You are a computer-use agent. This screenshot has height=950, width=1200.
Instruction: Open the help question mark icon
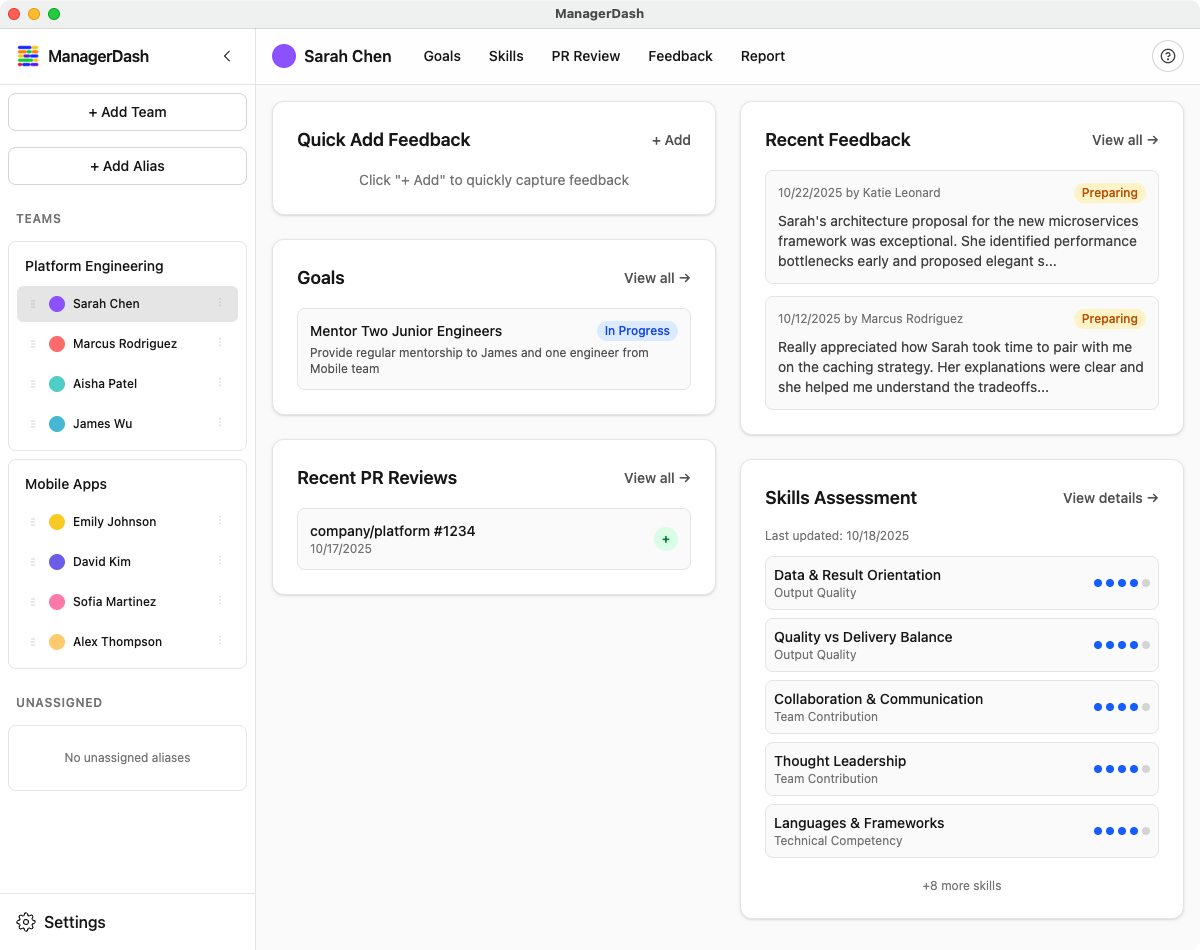[1168, 56]
